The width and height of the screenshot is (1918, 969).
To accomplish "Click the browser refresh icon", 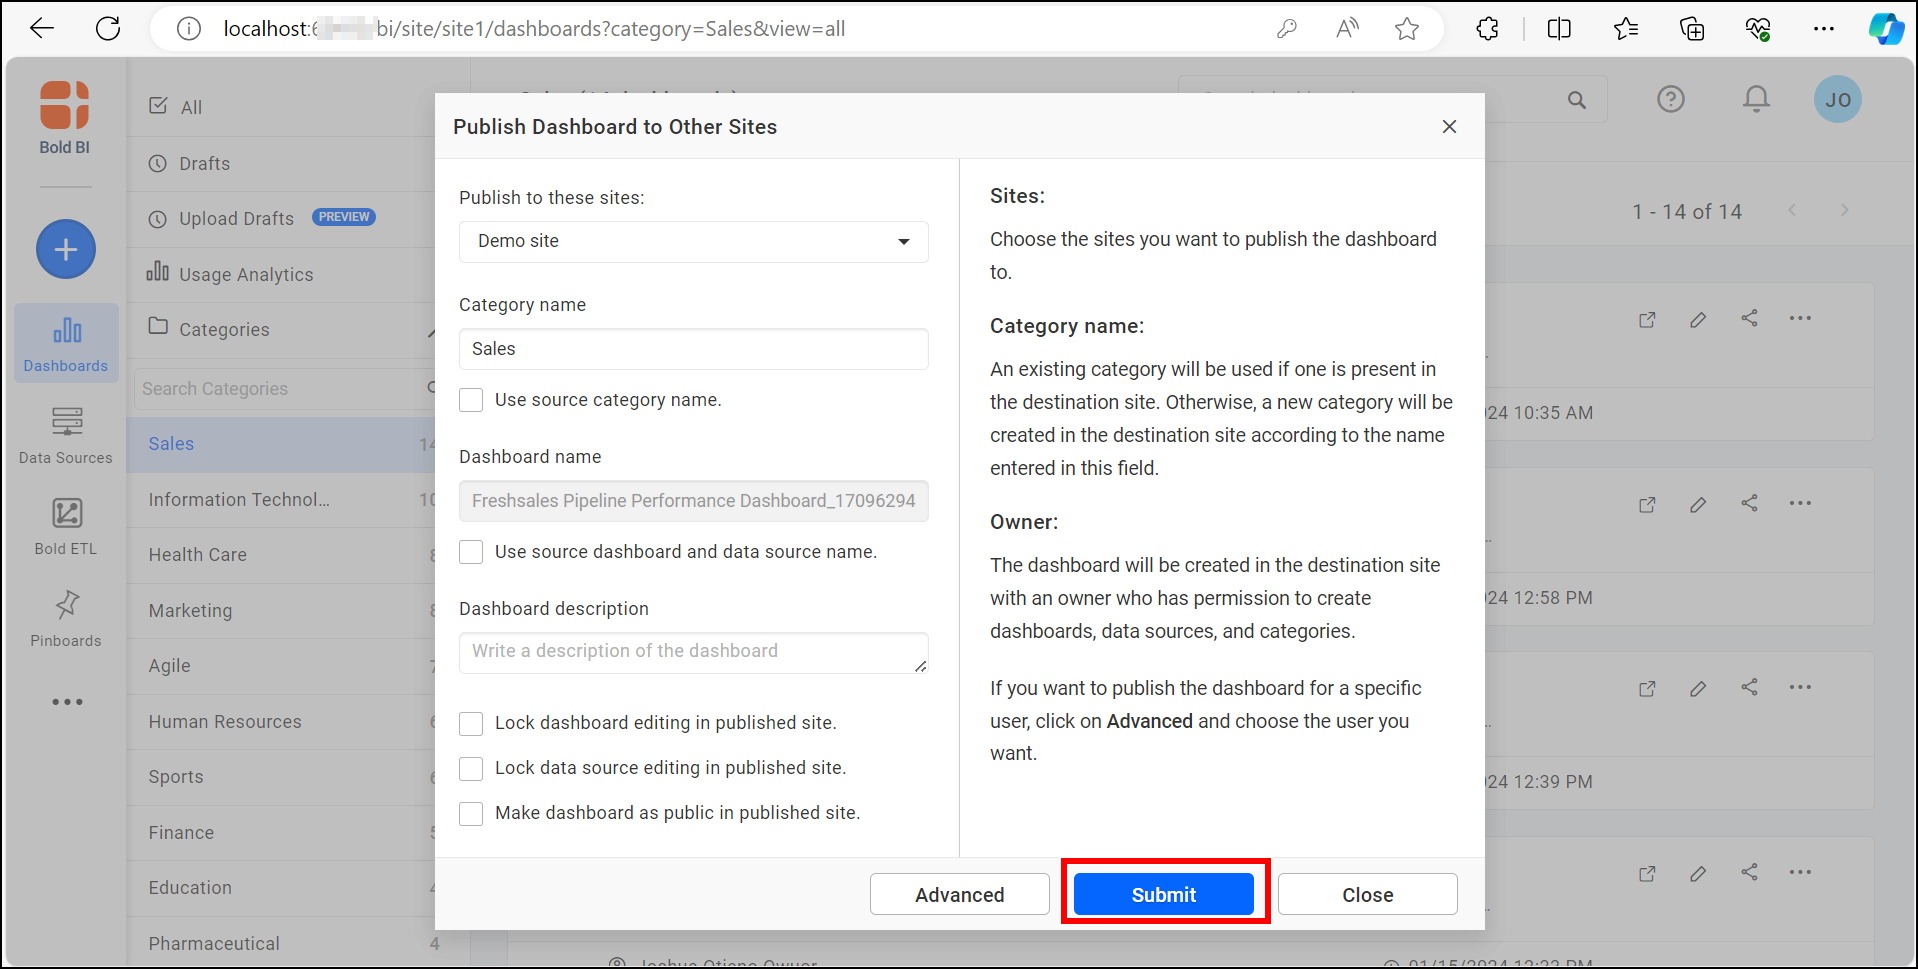I will pyautogui.click(x=108, y=29).
